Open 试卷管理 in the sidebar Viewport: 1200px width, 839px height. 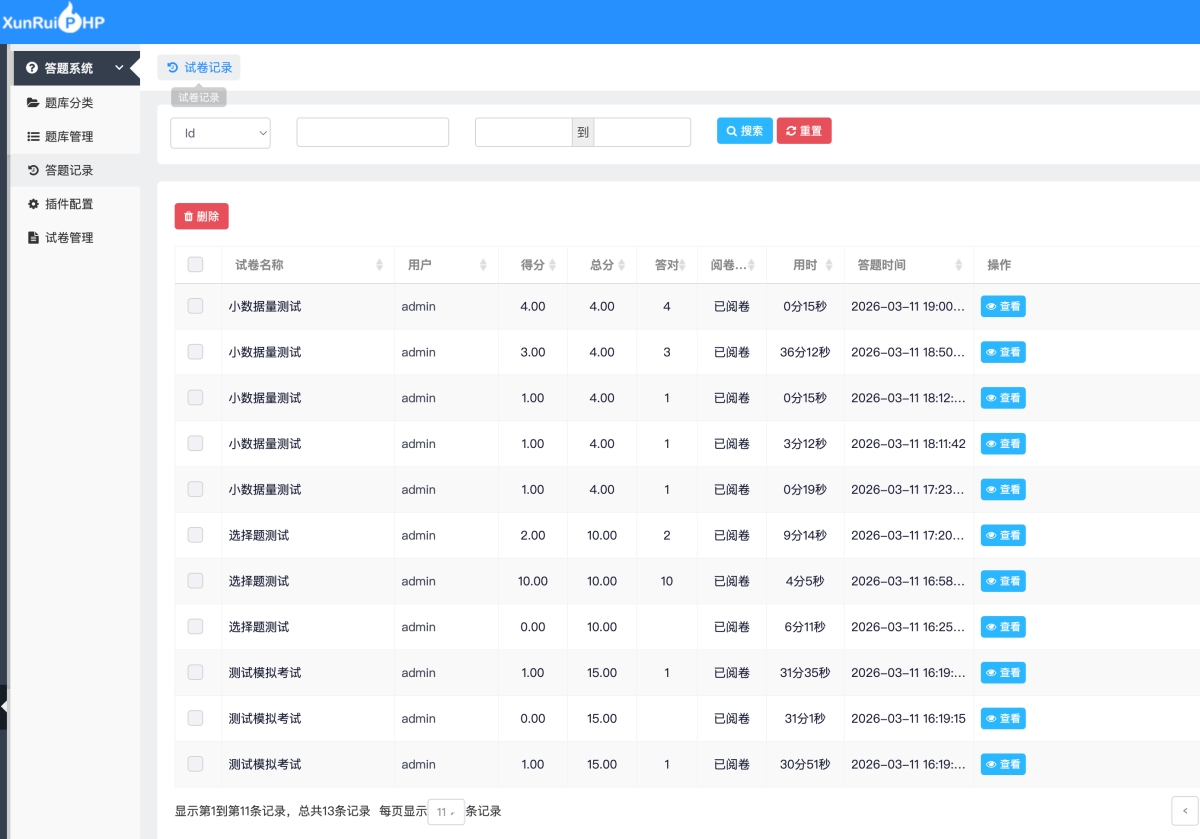click(69, 238)
